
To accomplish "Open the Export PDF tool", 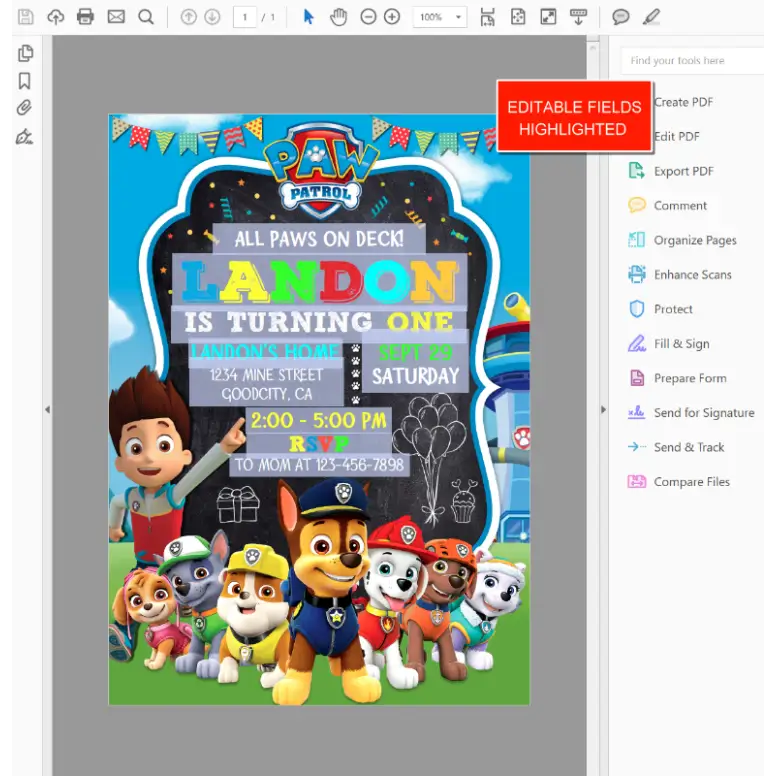I will click(x=671, y=171).
